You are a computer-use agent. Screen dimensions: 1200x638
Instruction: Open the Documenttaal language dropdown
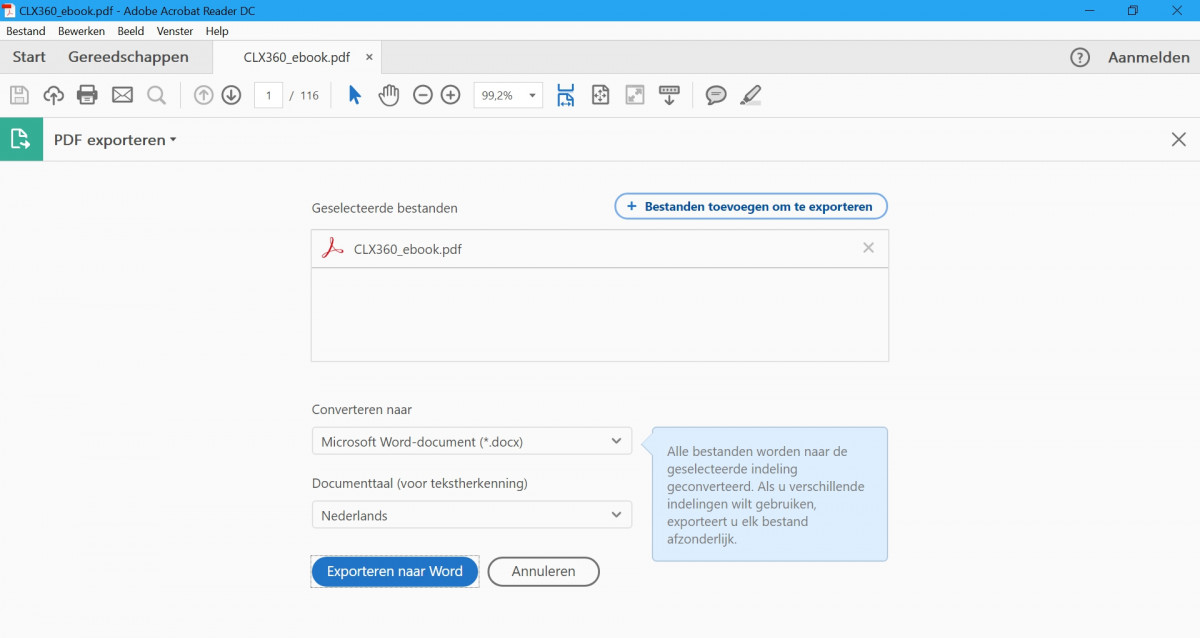point(472,515)
